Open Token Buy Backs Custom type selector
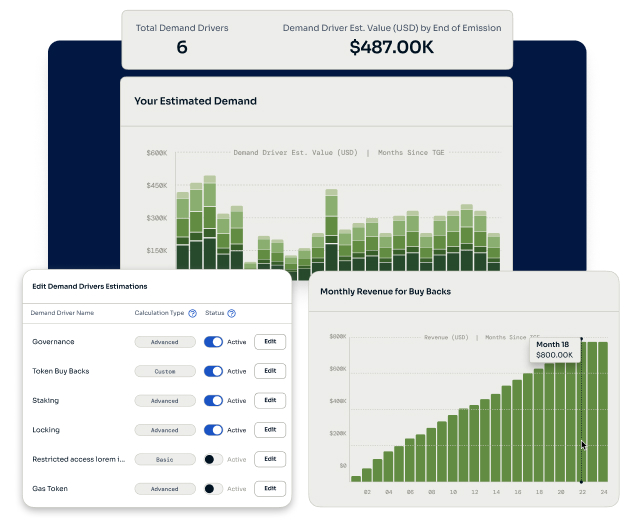636x522 pixels. pyautogui.click(x=165, y=371)
